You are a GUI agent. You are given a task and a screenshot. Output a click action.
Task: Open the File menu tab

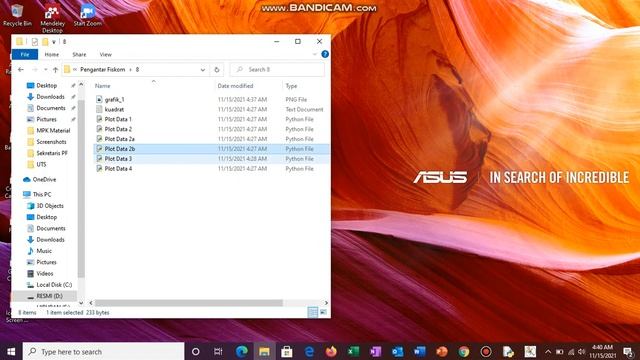[x=25, y=54]
